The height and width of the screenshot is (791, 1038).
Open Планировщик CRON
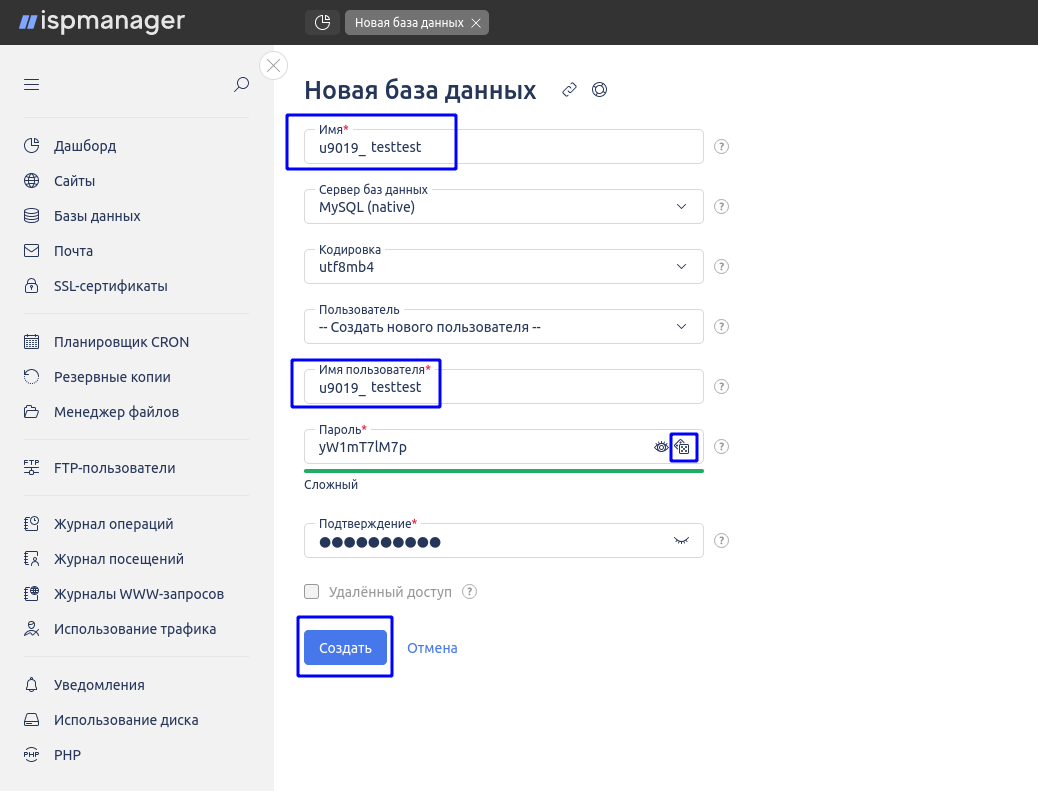121,342
